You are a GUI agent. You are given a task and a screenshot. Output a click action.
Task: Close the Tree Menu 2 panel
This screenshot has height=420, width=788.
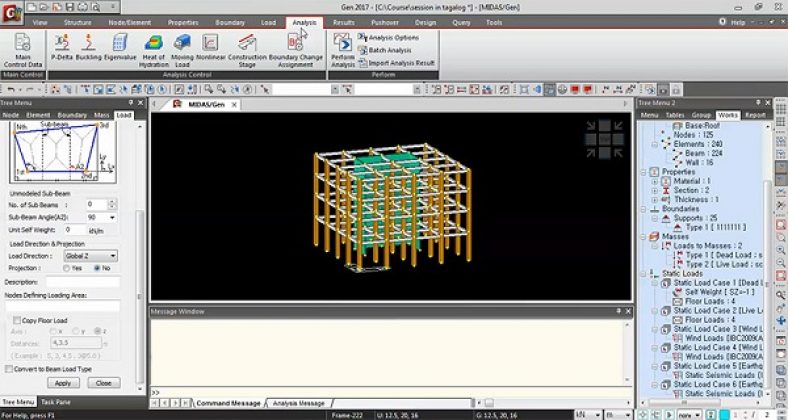click(x=767, y=102)
